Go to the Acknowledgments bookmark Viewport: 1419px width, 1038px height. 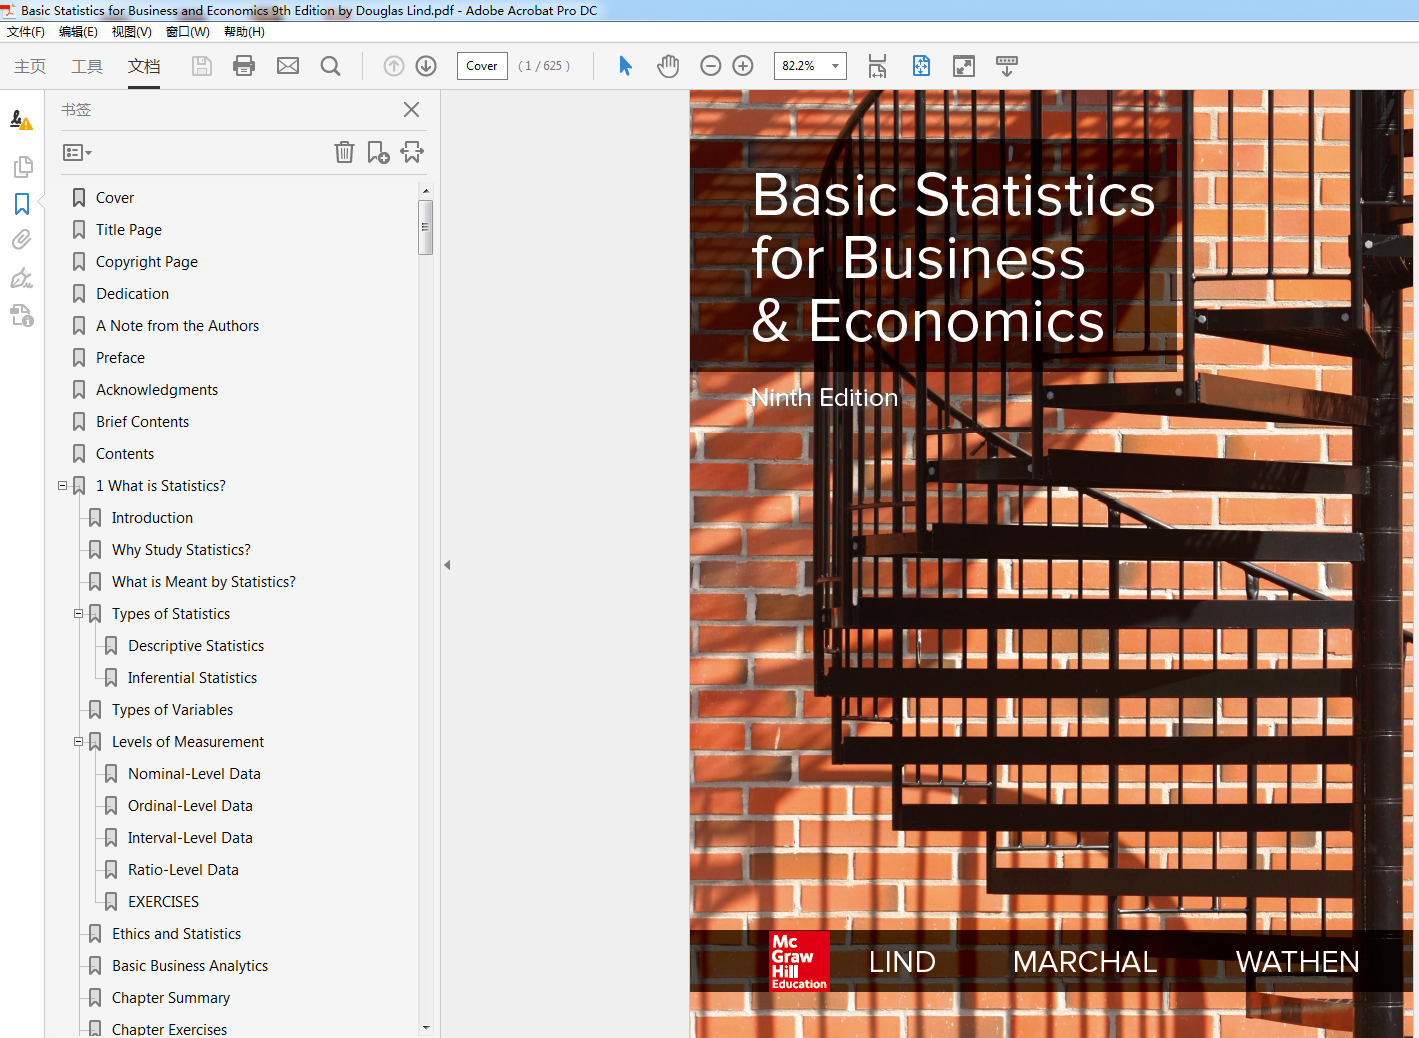tap(157, 390)
